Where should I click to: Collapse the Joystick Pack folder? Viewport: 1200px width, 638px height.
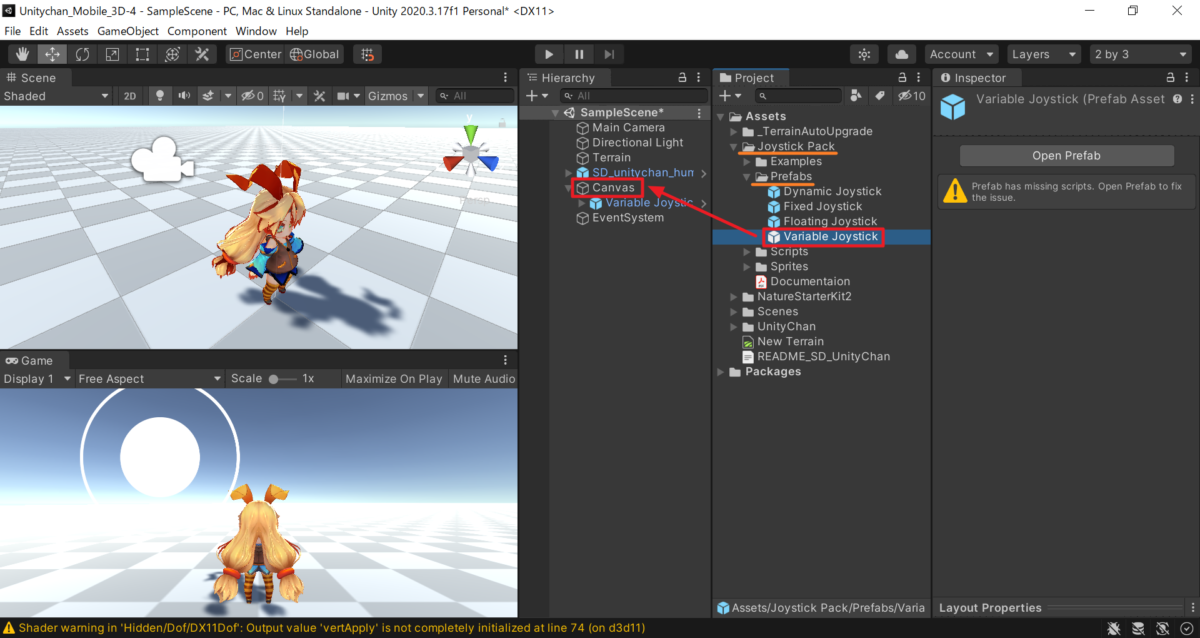734,147
